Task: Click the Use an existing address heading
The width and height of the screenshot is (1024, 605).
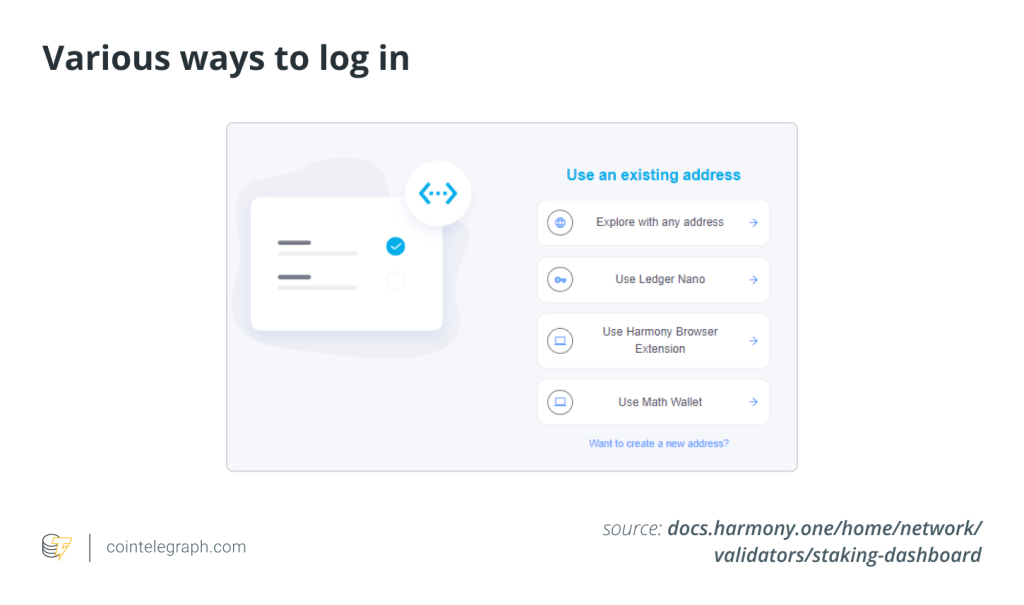Action: [653, 175]
